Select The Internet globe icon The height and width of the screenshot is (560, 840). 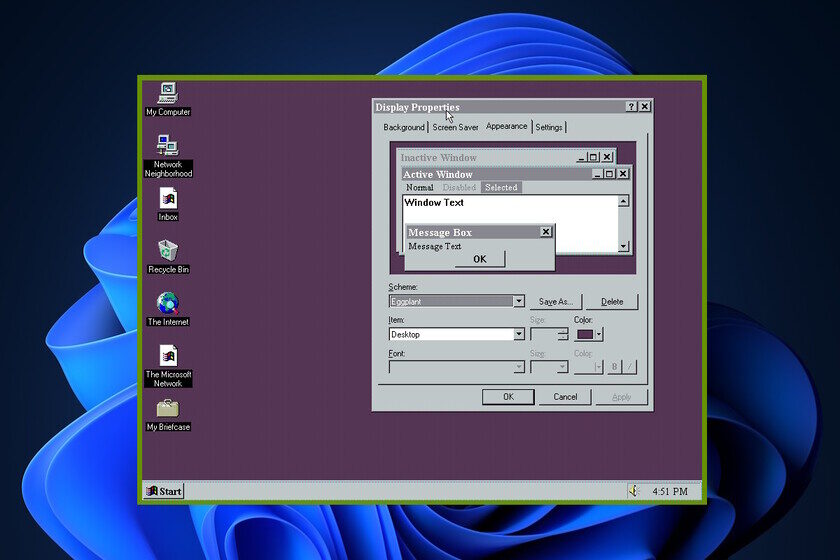point(168,309)
